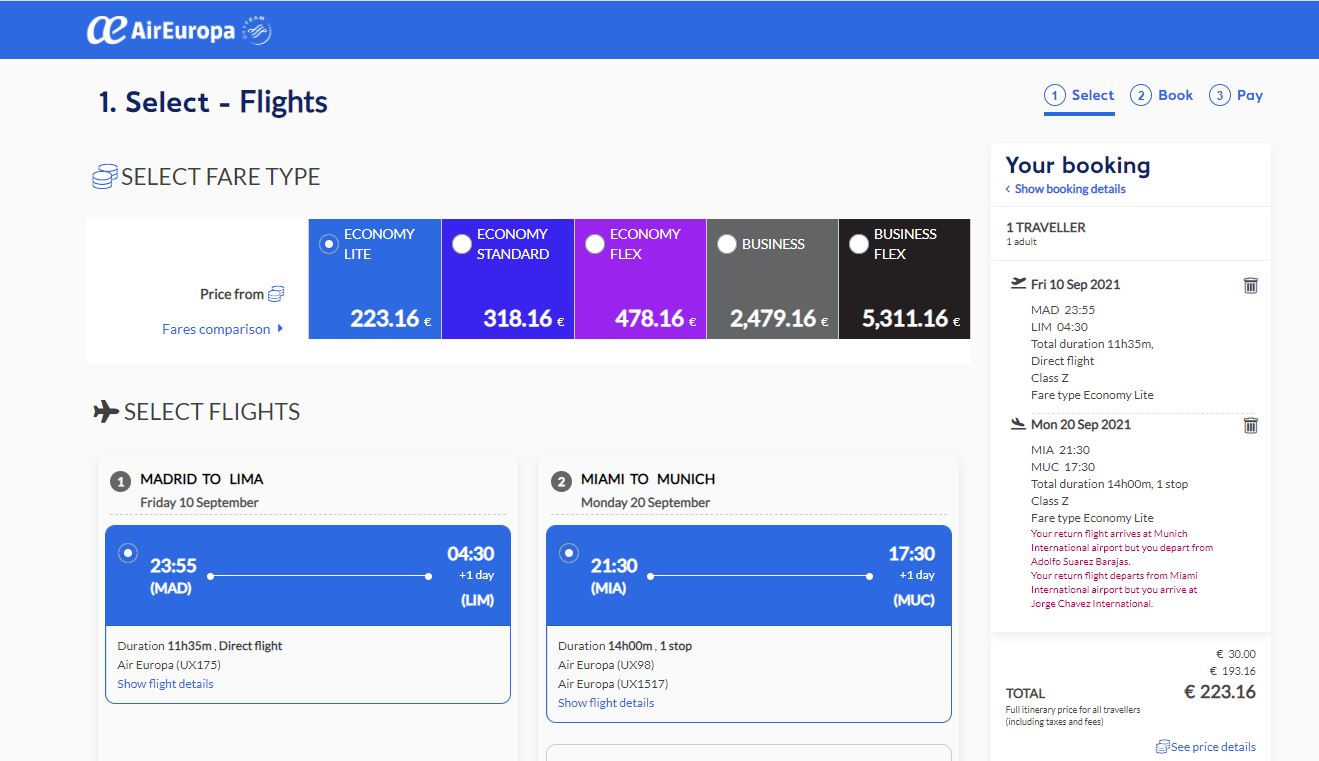
Task: Choose the Economy Standard fare radio button
Action: point(462,244)
